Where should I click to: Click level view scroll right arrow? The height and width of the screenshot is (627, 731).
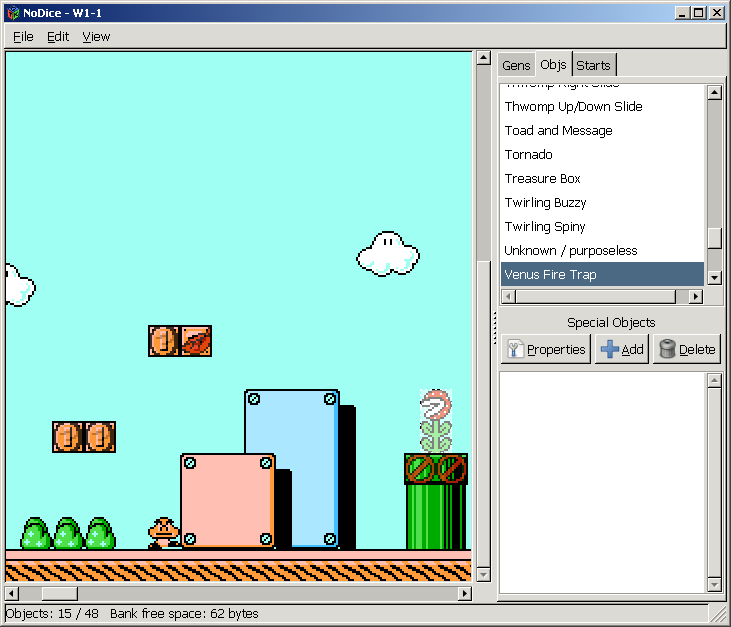464,594
